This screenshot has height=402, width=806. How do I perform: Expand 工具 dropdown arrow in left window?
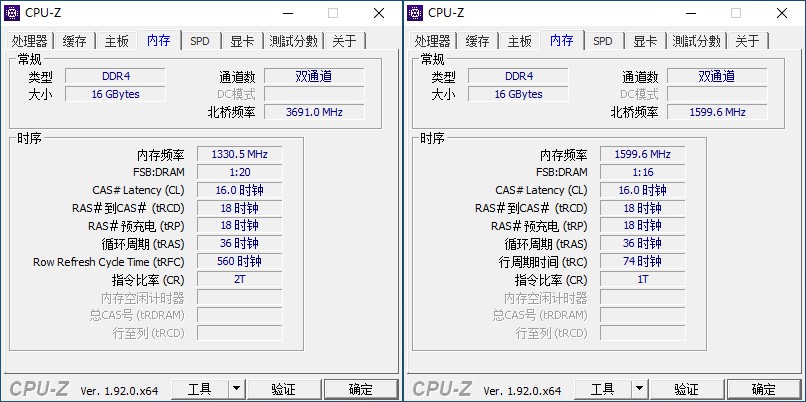pos(236,389)
